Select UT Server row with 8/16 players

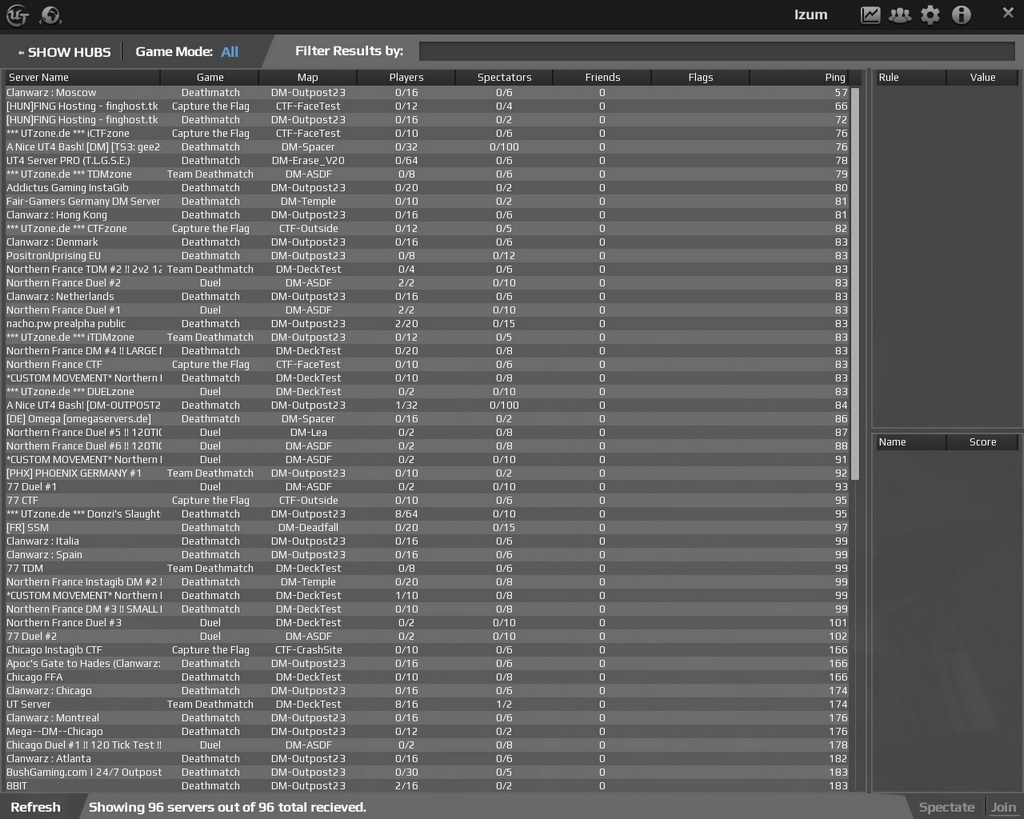tap(427, 705)
